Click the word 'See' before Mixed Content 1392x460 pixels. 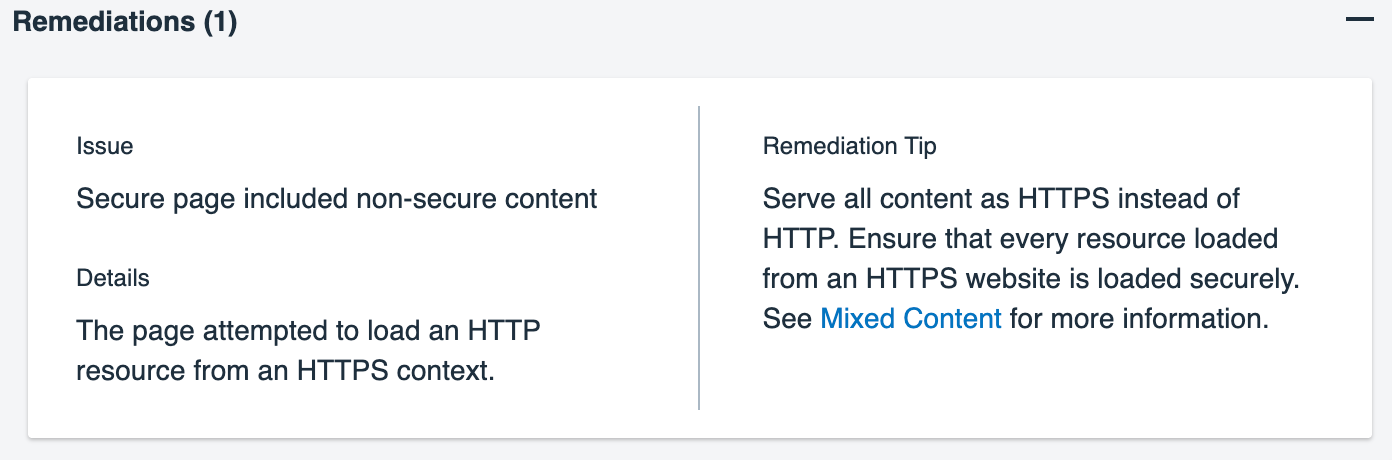pos(787,319)
